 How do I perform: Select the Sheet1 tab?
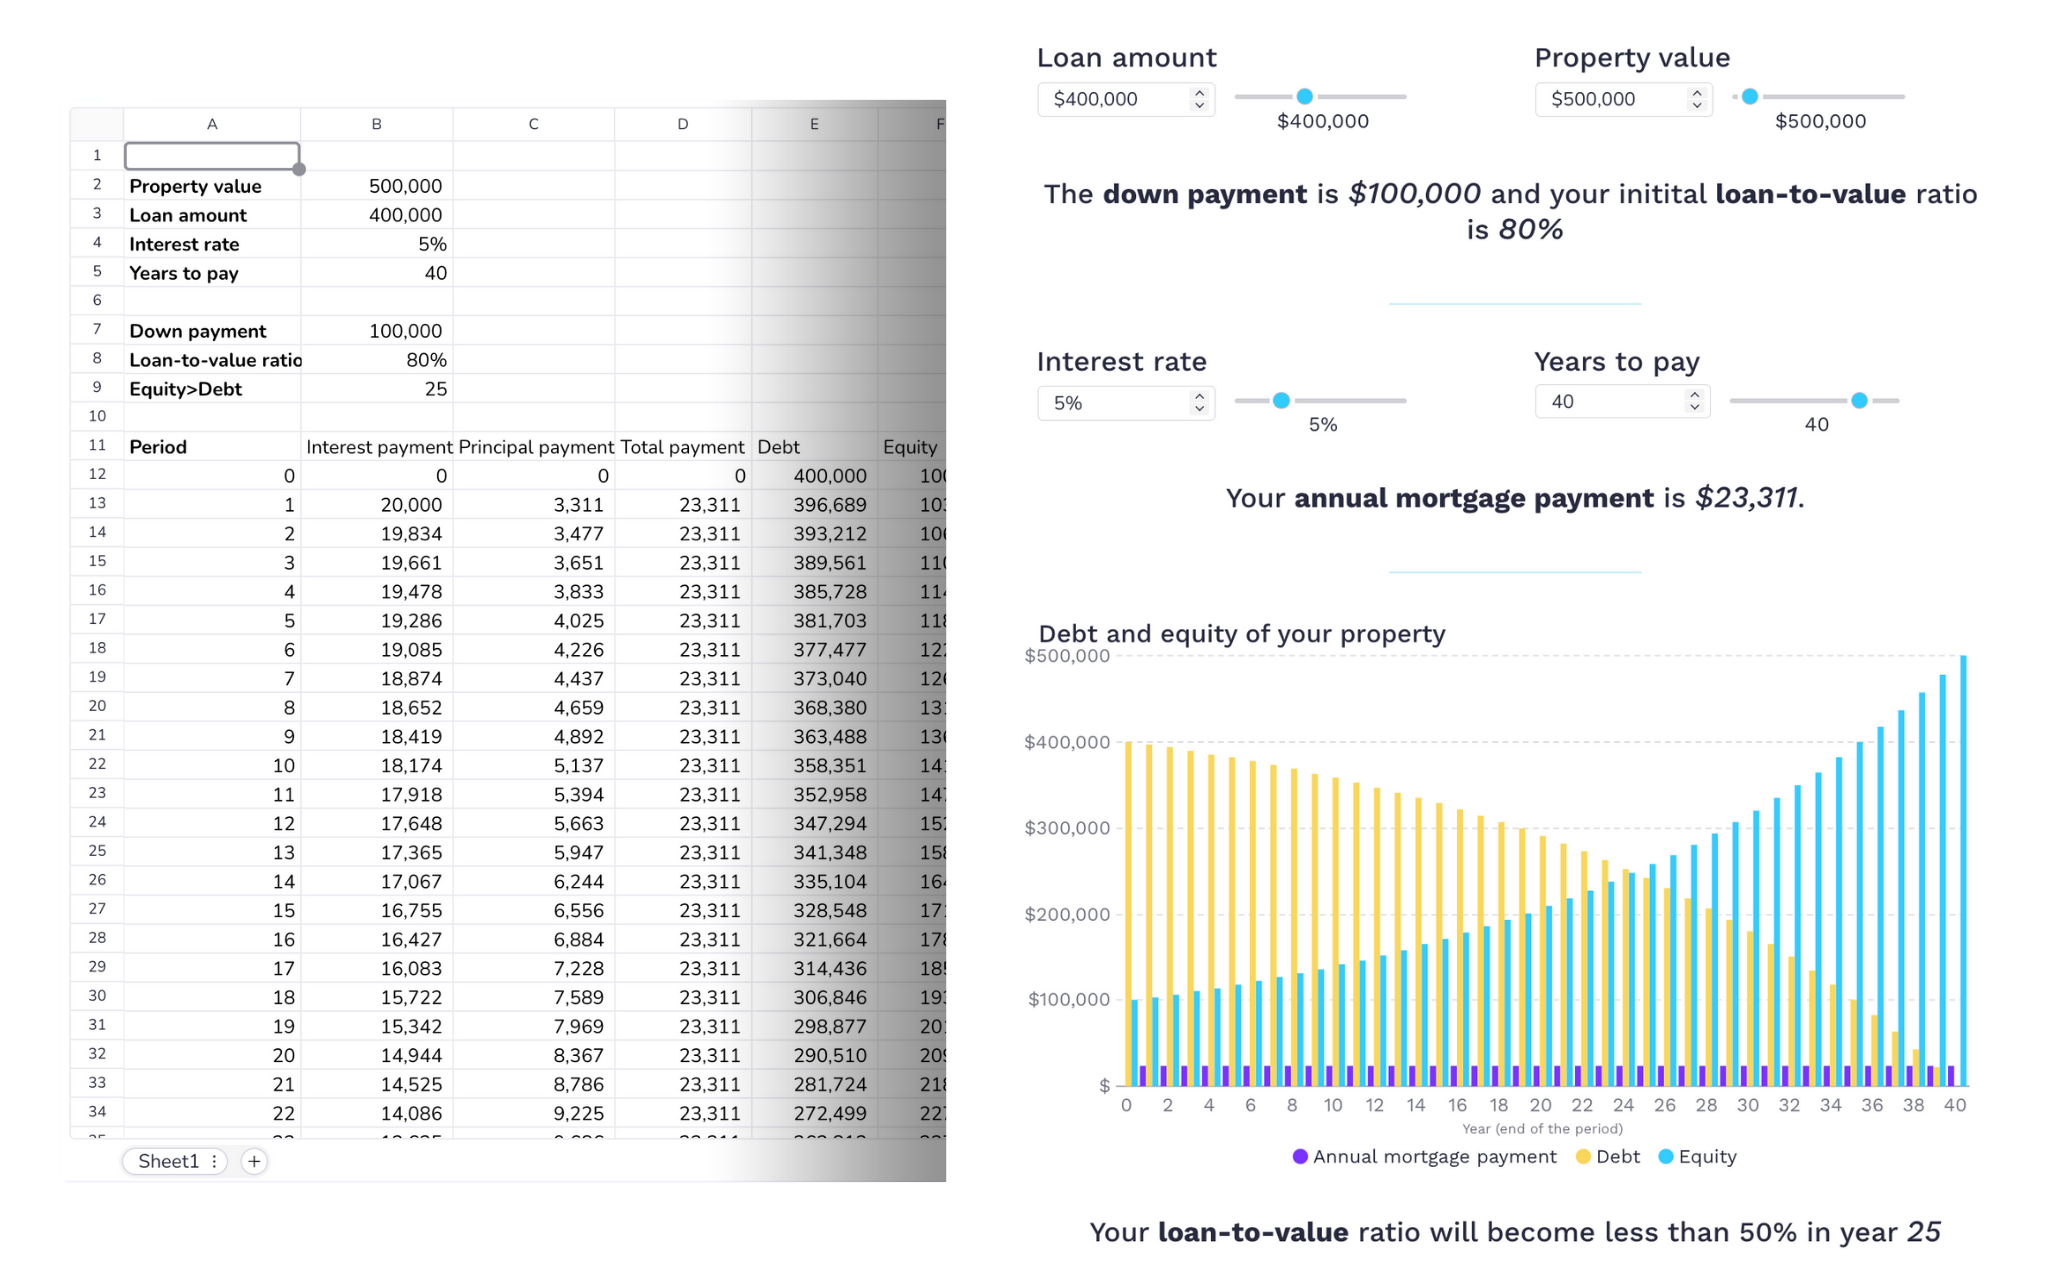[168, 1161]
